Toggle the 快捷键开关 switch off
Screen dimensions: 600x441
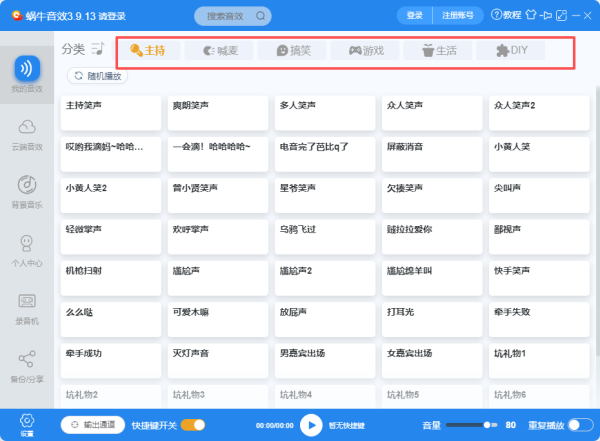(193, 425)
